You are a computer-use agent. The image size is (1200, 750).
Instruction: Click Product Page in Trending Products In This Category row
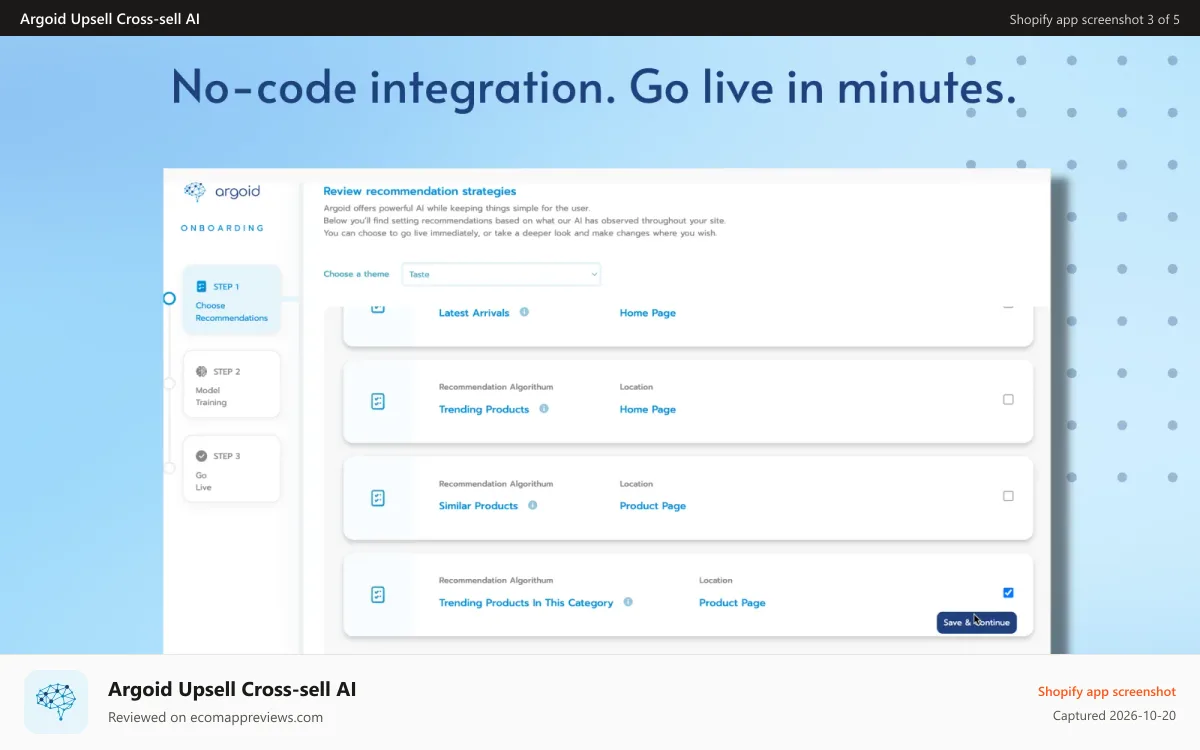732,603
